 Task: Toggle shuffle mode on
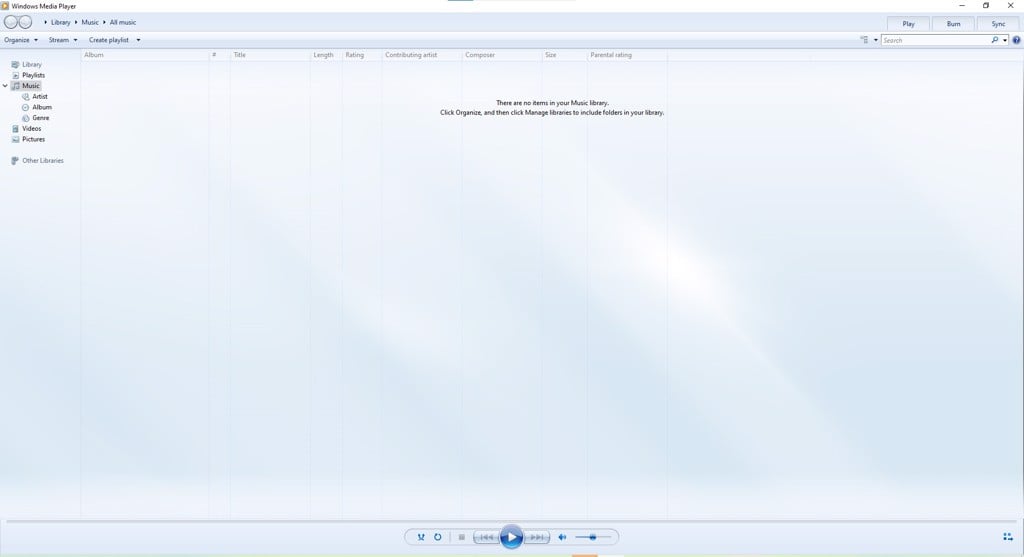pos(422,537)
